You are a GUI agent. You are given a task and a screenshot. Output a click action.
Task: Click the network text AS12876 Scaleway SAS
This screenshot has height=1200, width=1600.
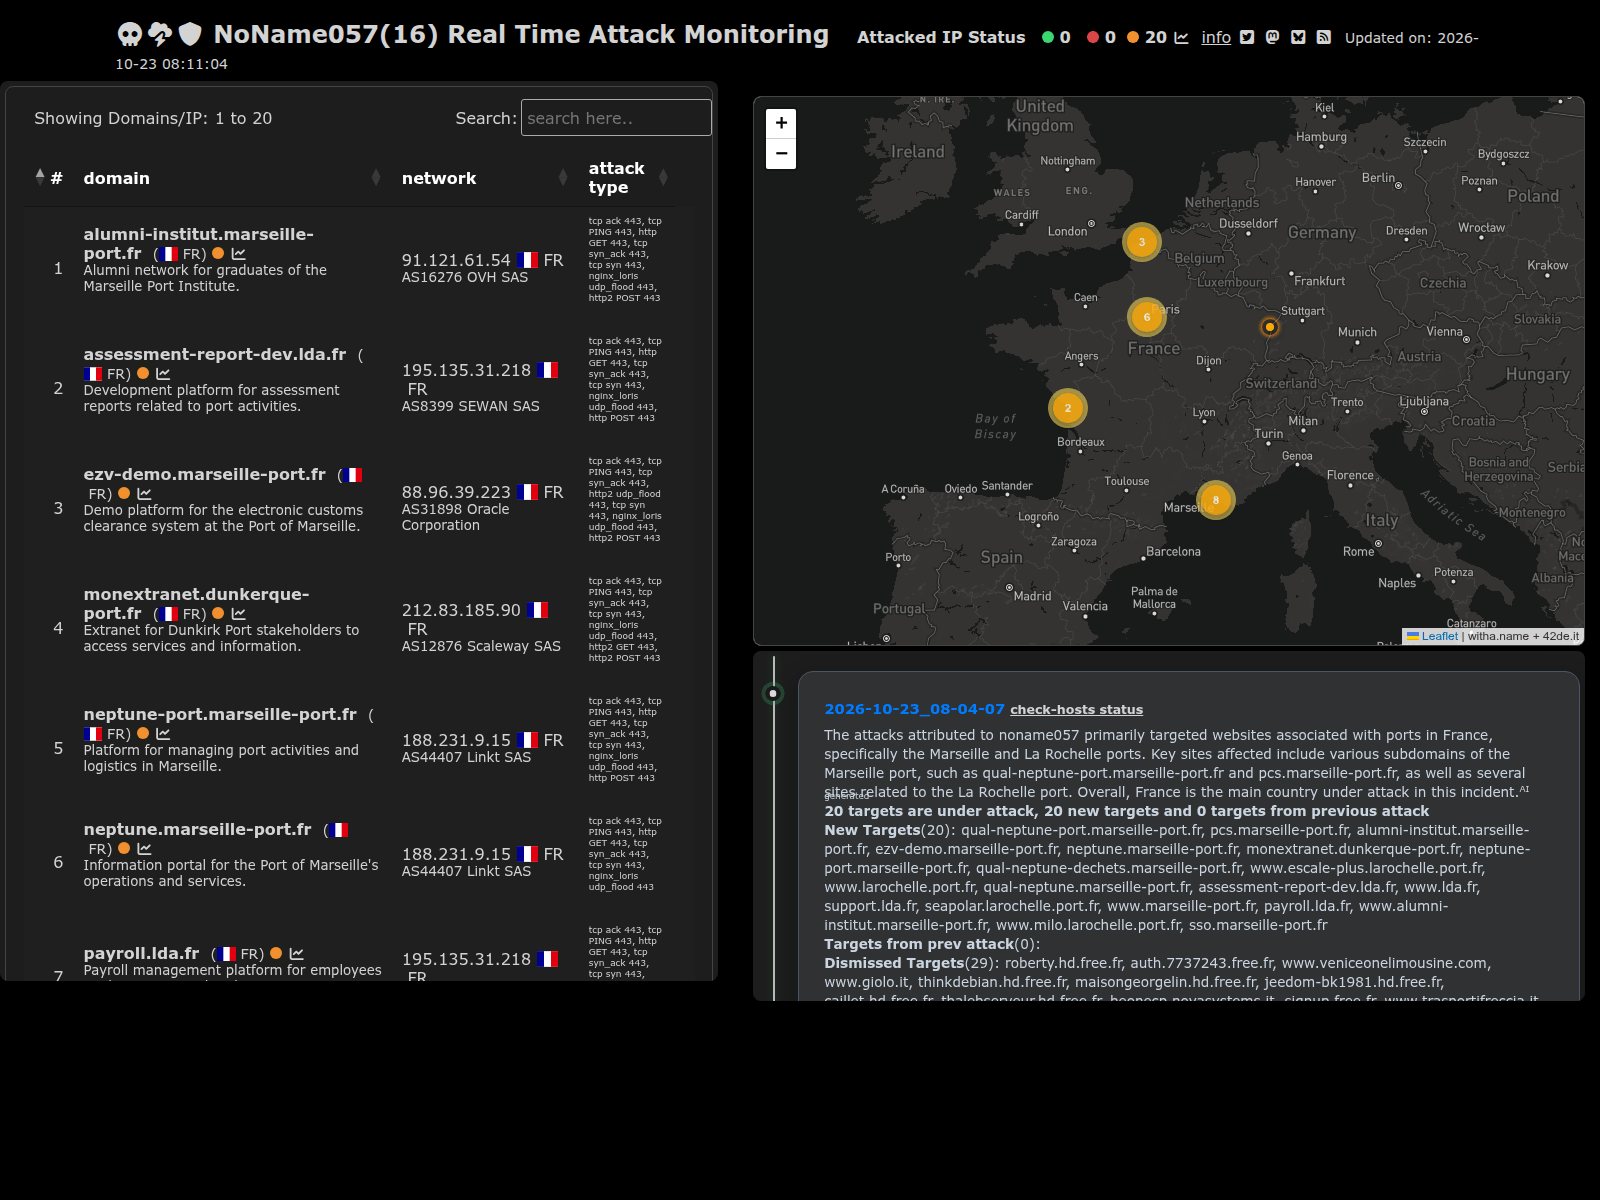tap(481, 646)
